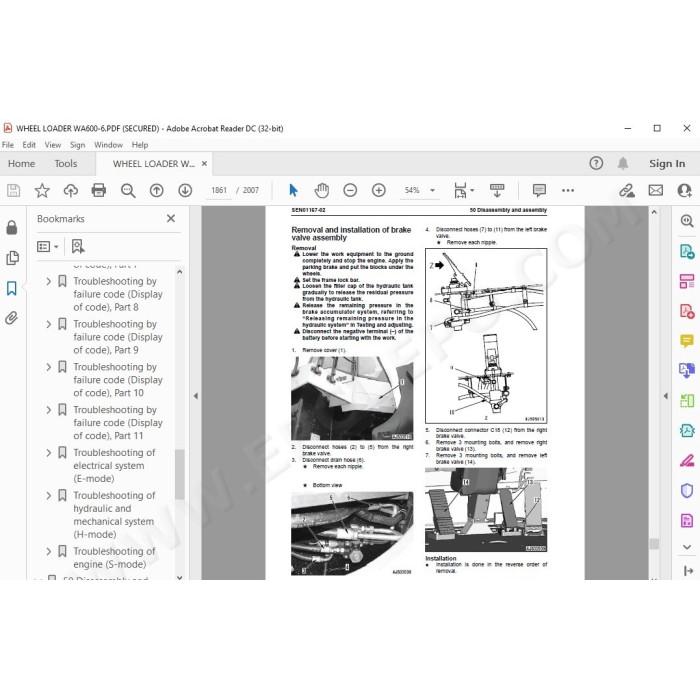Open fit page options icon
This screenshot has height=700, width=700.
click(x=463, y=191)
